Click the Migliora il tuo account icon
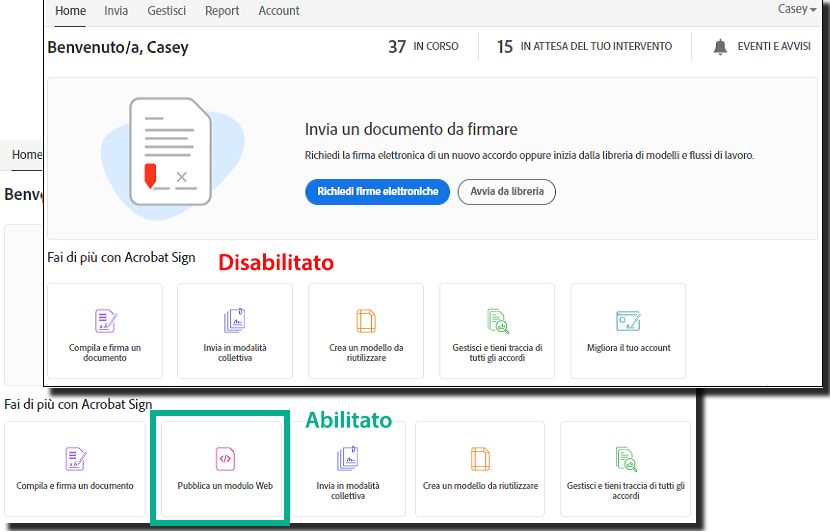The width and height of the screenshot is (830, 531). (x=628, y=321)
